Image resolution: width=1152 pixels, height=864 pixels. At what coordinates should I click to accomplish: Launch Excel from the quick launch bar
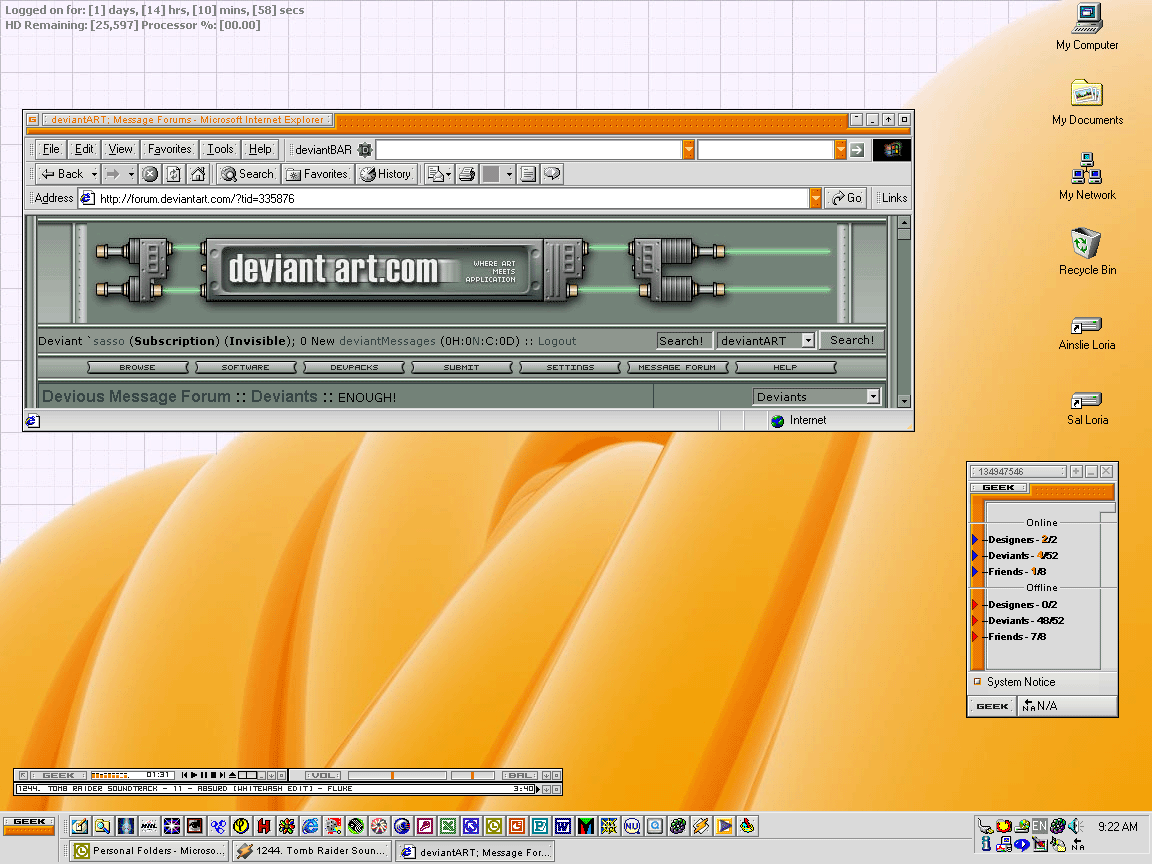(x=448, y=826)
